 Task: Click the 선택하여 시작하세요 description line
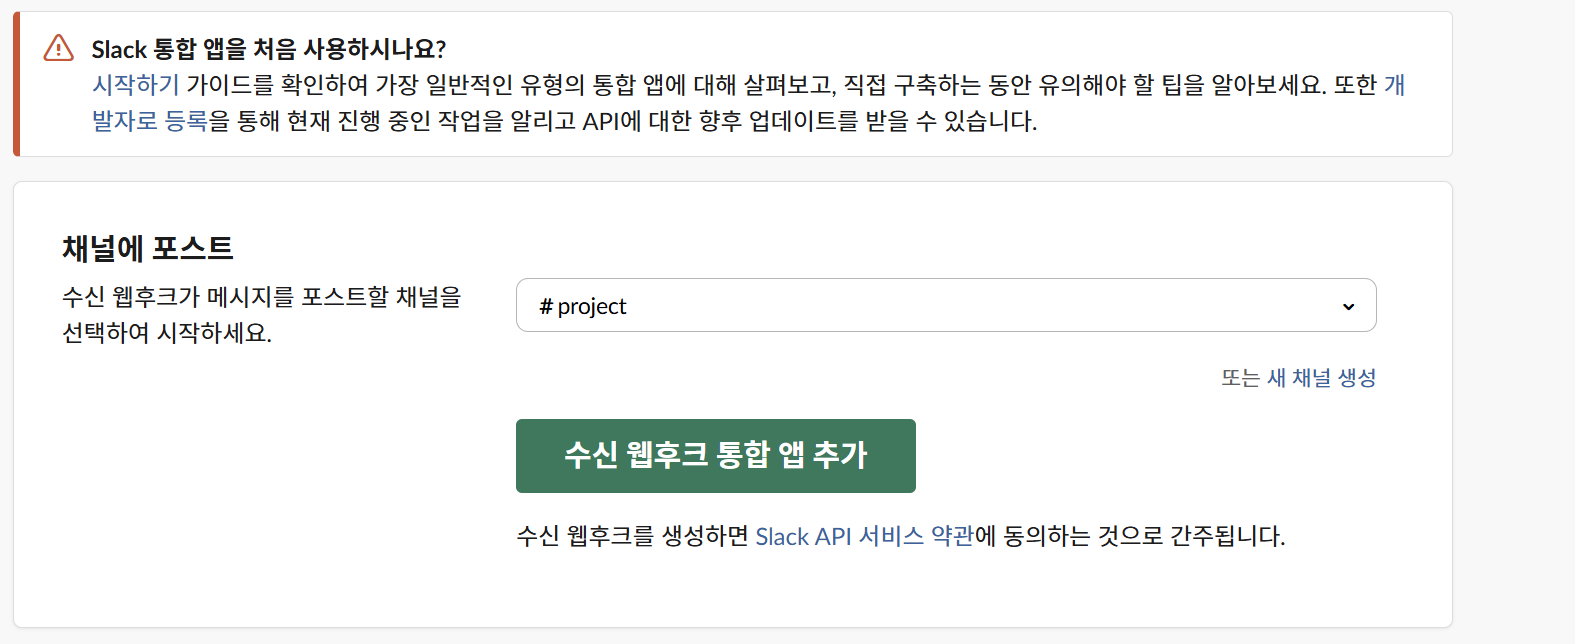tap(167, 333)
